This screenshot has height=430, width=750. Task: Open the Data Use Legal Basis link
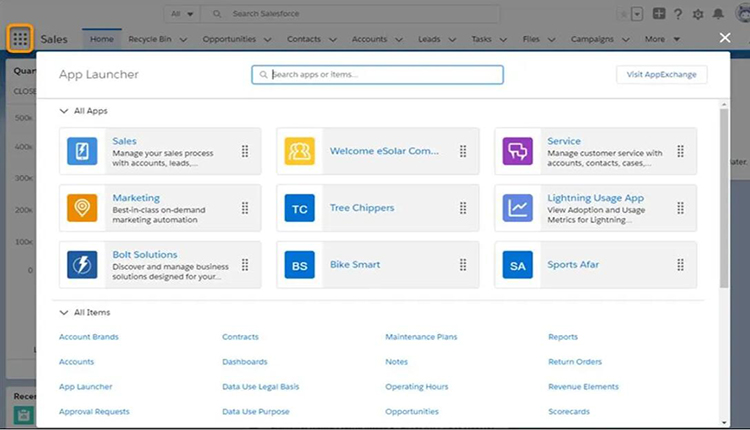260,386
